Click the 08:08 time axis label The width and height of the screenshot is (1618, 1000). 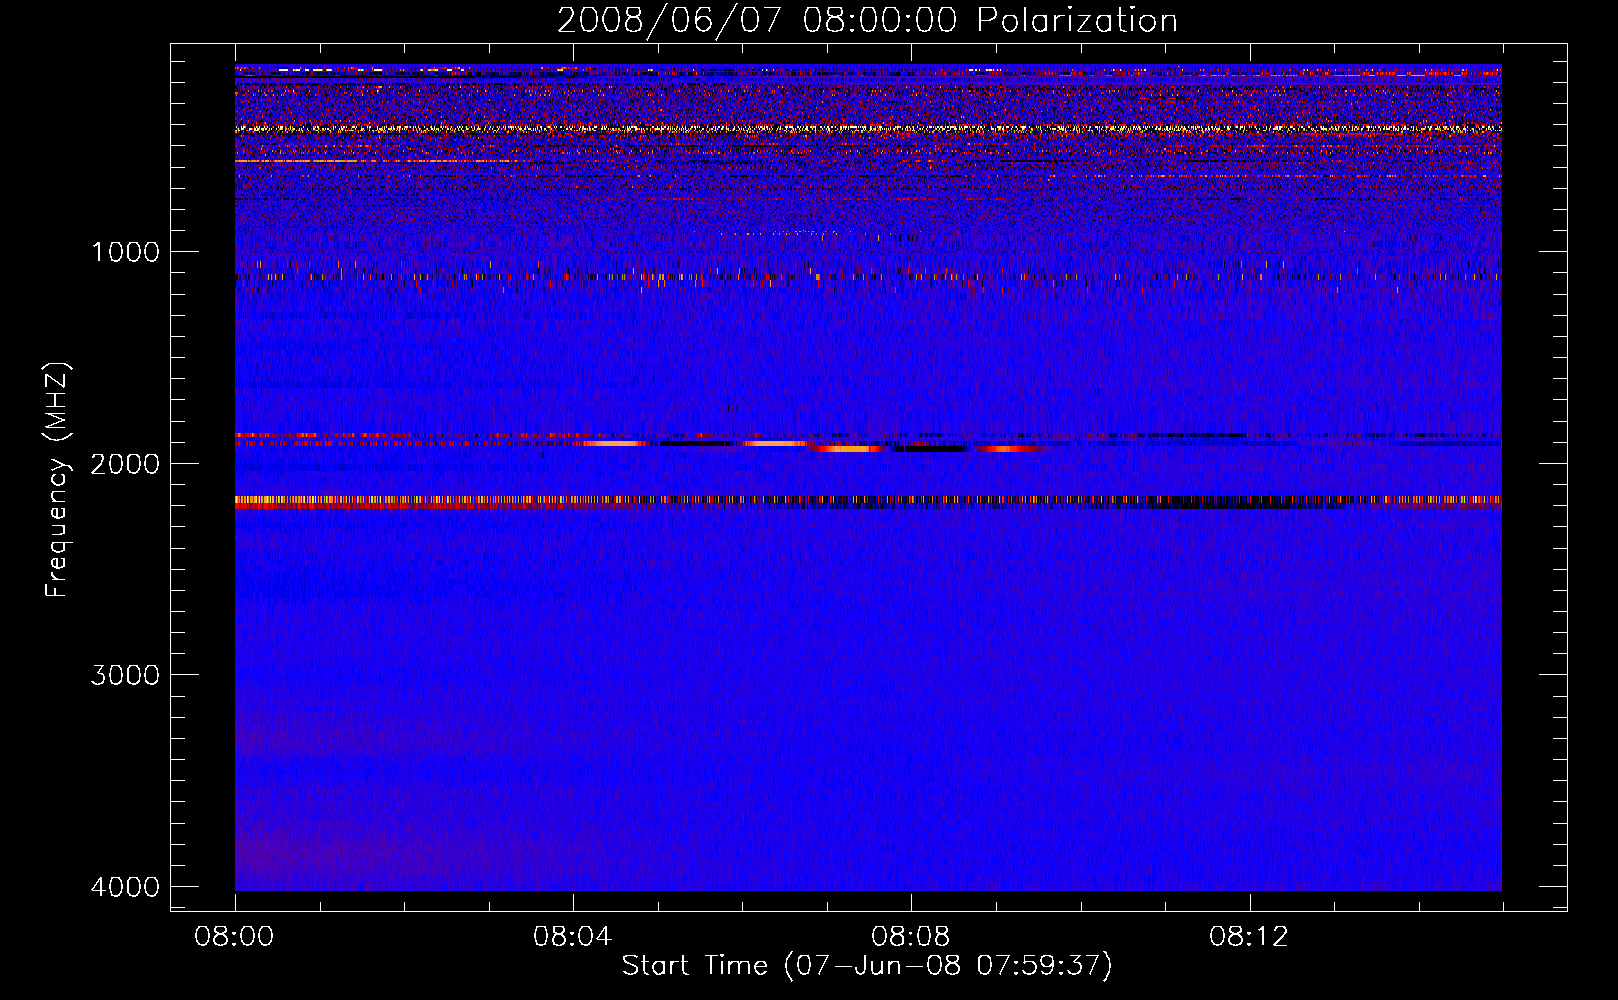(x=911, y=937)
